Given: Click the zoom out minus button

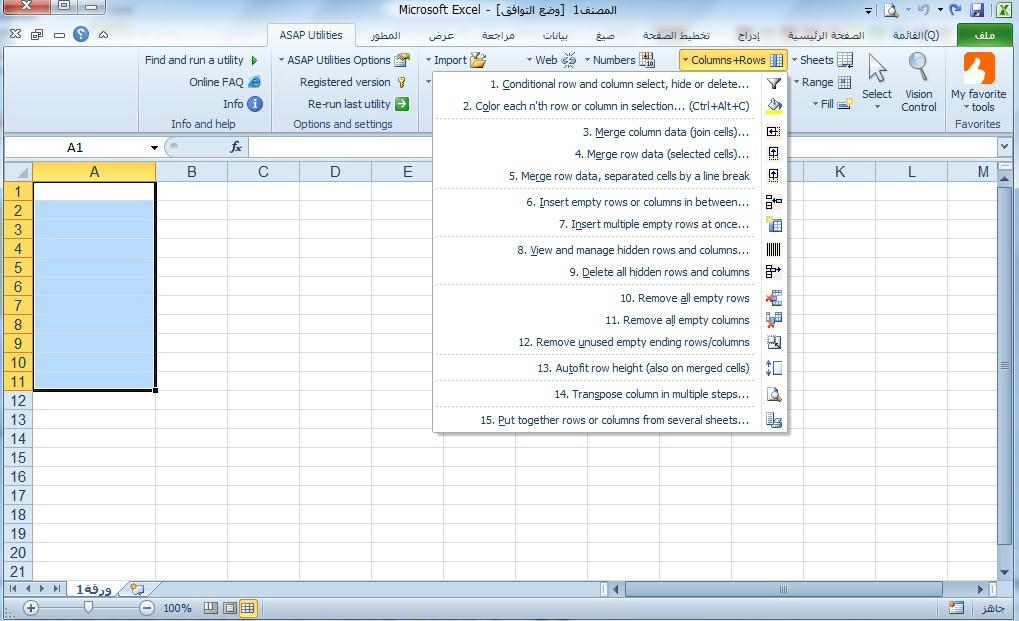Looking at the screenshot, I should [x=147, y=608].
